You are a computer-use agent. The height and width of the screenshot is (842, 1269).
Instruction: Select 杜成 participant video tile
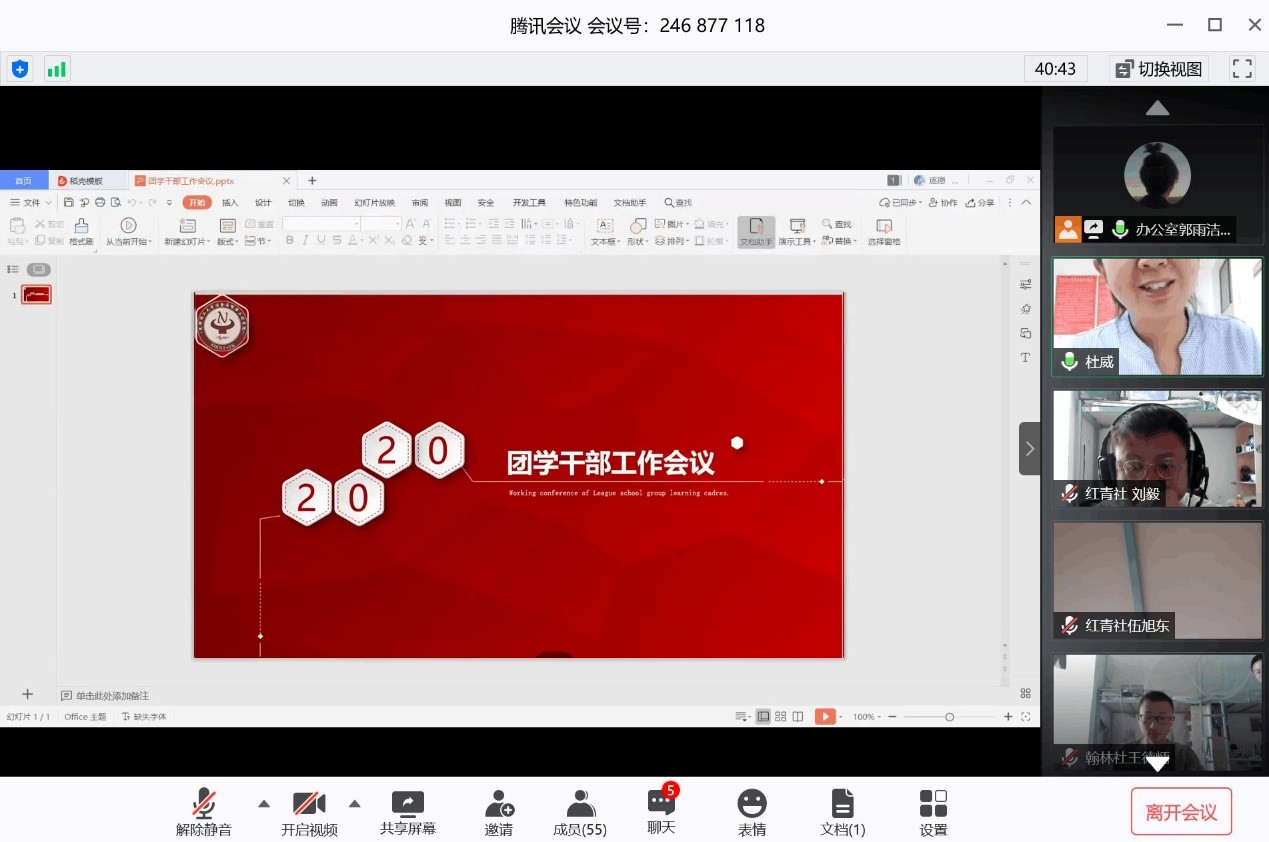[1157, 316]
